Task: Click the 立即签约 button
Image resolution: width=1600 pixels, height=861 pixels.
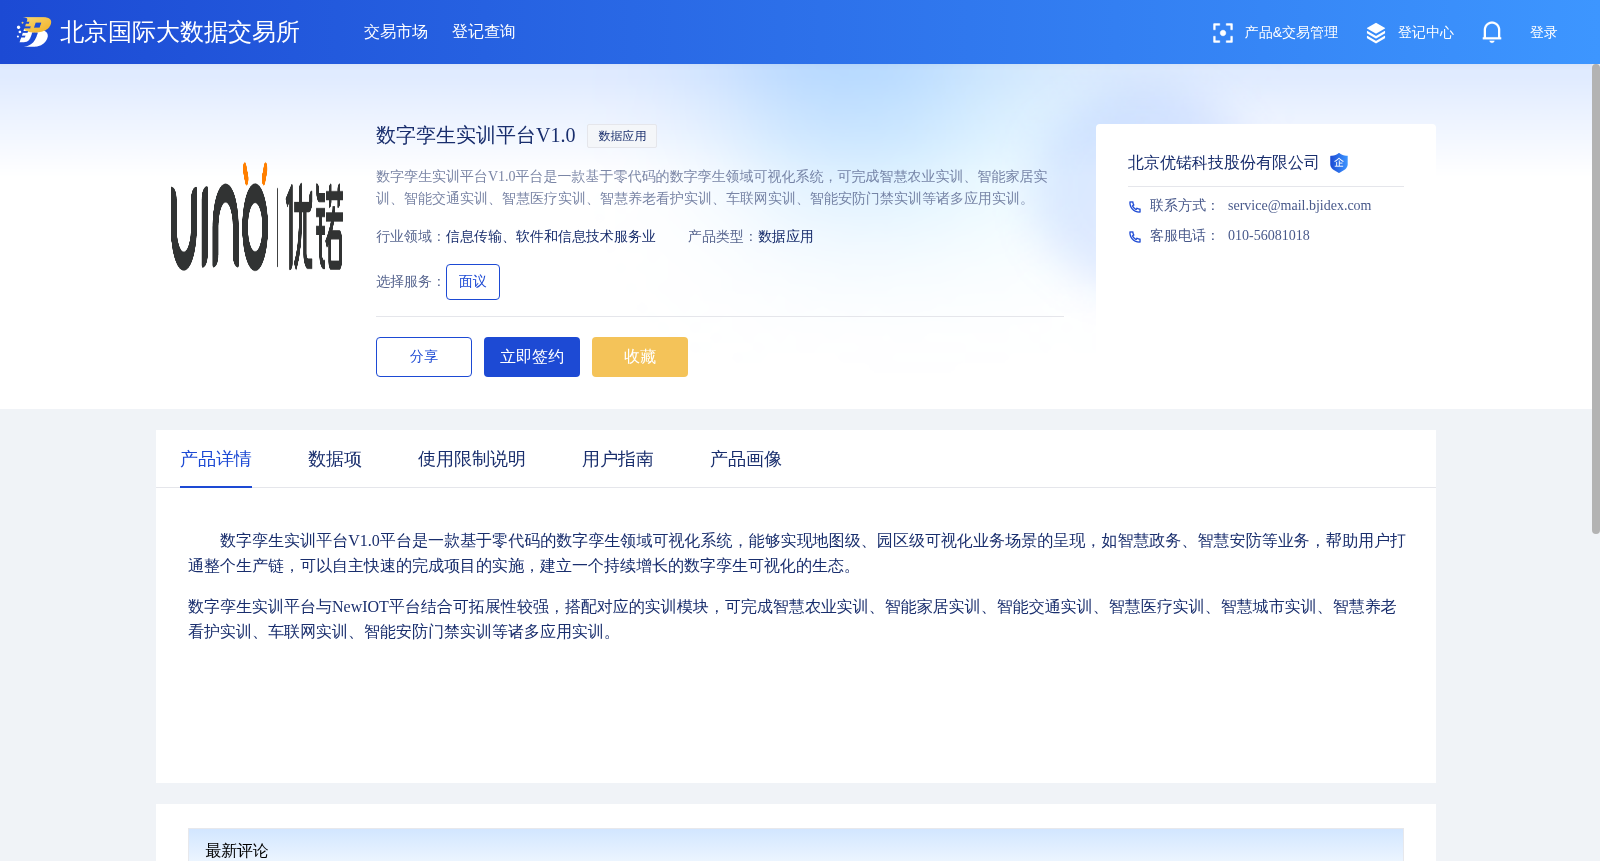Action: click(532, 357)
